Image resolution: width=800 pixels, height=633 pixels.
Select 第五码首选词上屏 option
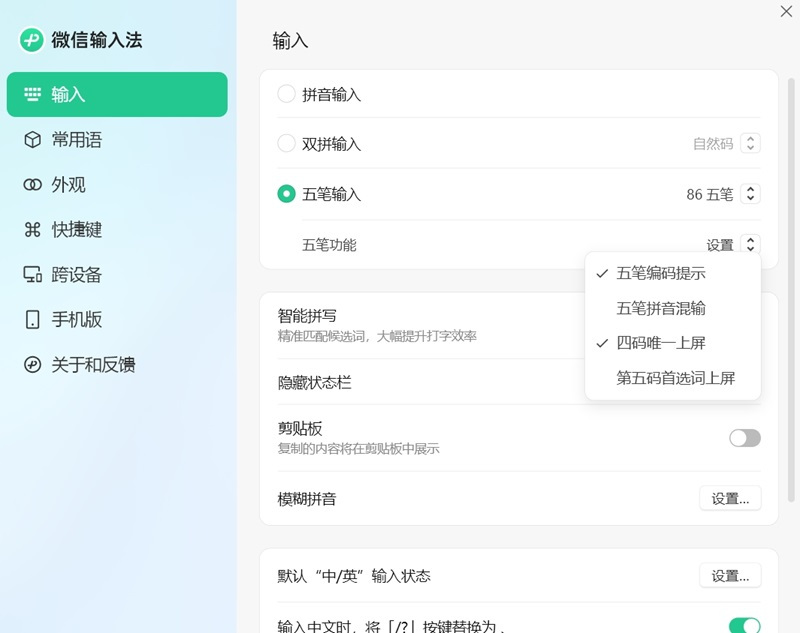click(x=673, y=378)
